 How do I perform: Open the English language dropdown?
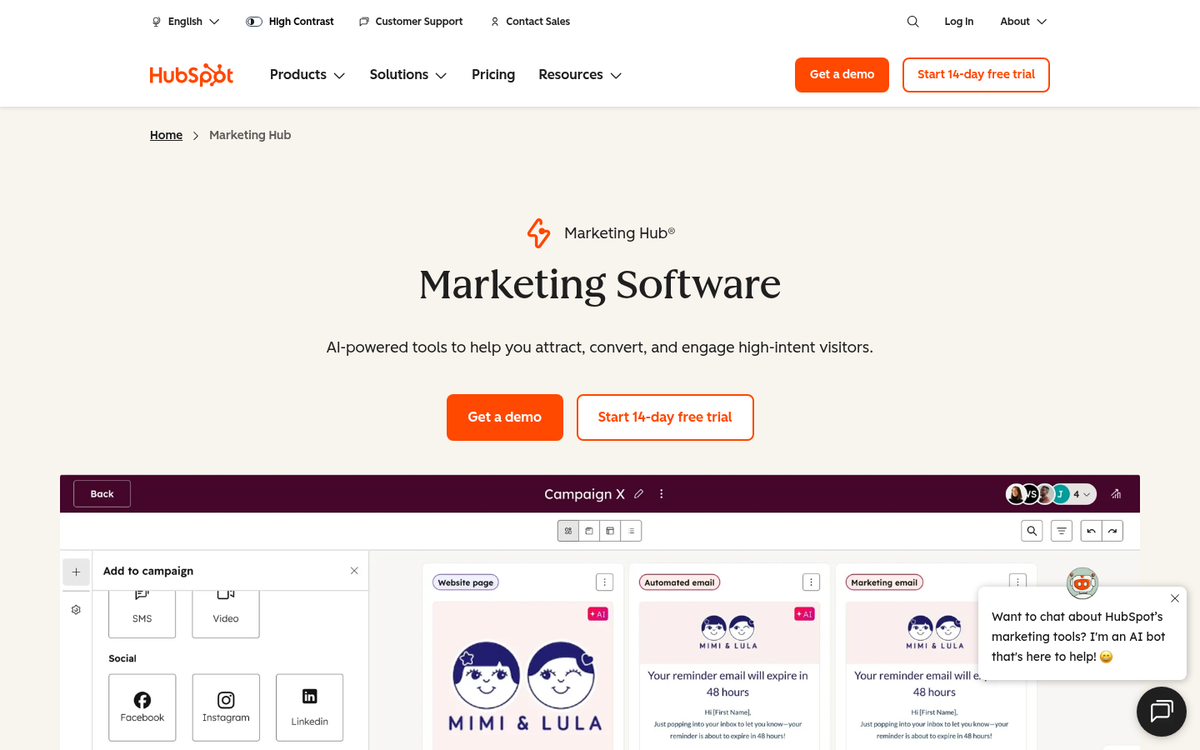[x=185, y=21]
